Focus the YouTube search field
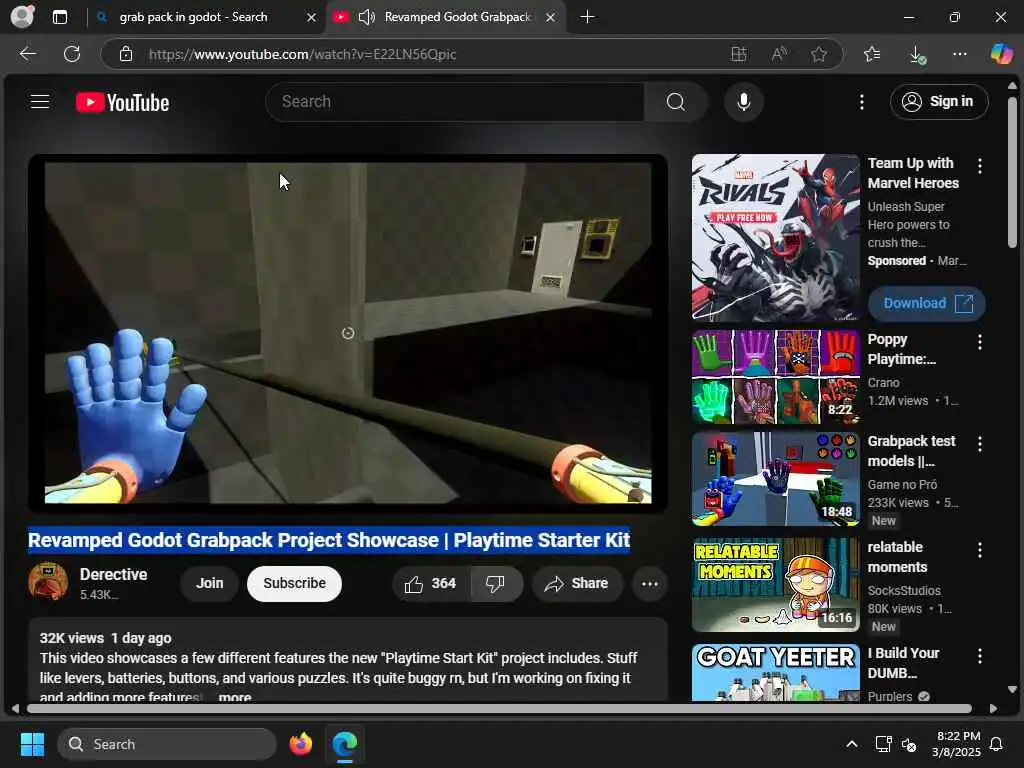 (455, 102)
